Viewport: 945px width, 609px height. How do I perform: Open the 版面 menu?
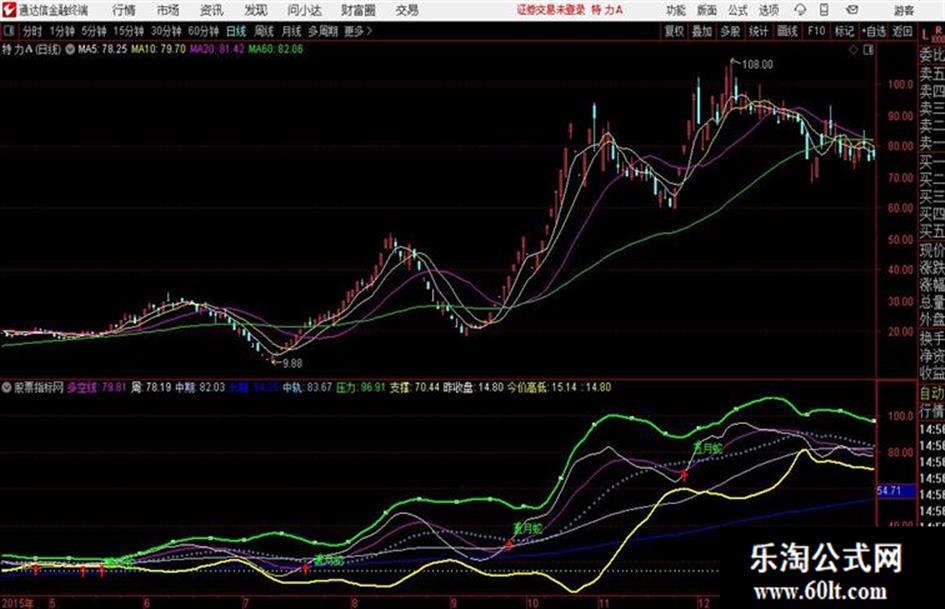pyautogui.click(x=706, y=10)
